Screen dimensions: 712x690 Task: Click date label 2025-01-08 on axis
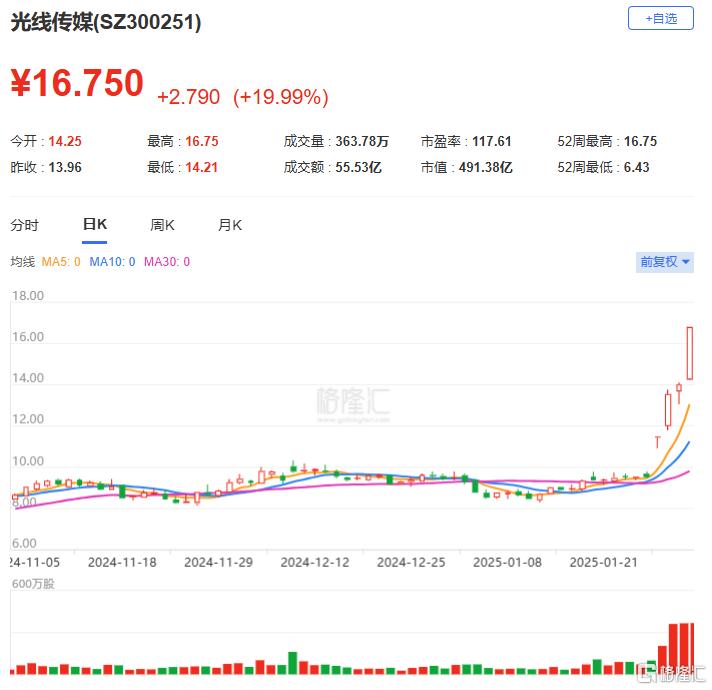[x=507, y=562]
